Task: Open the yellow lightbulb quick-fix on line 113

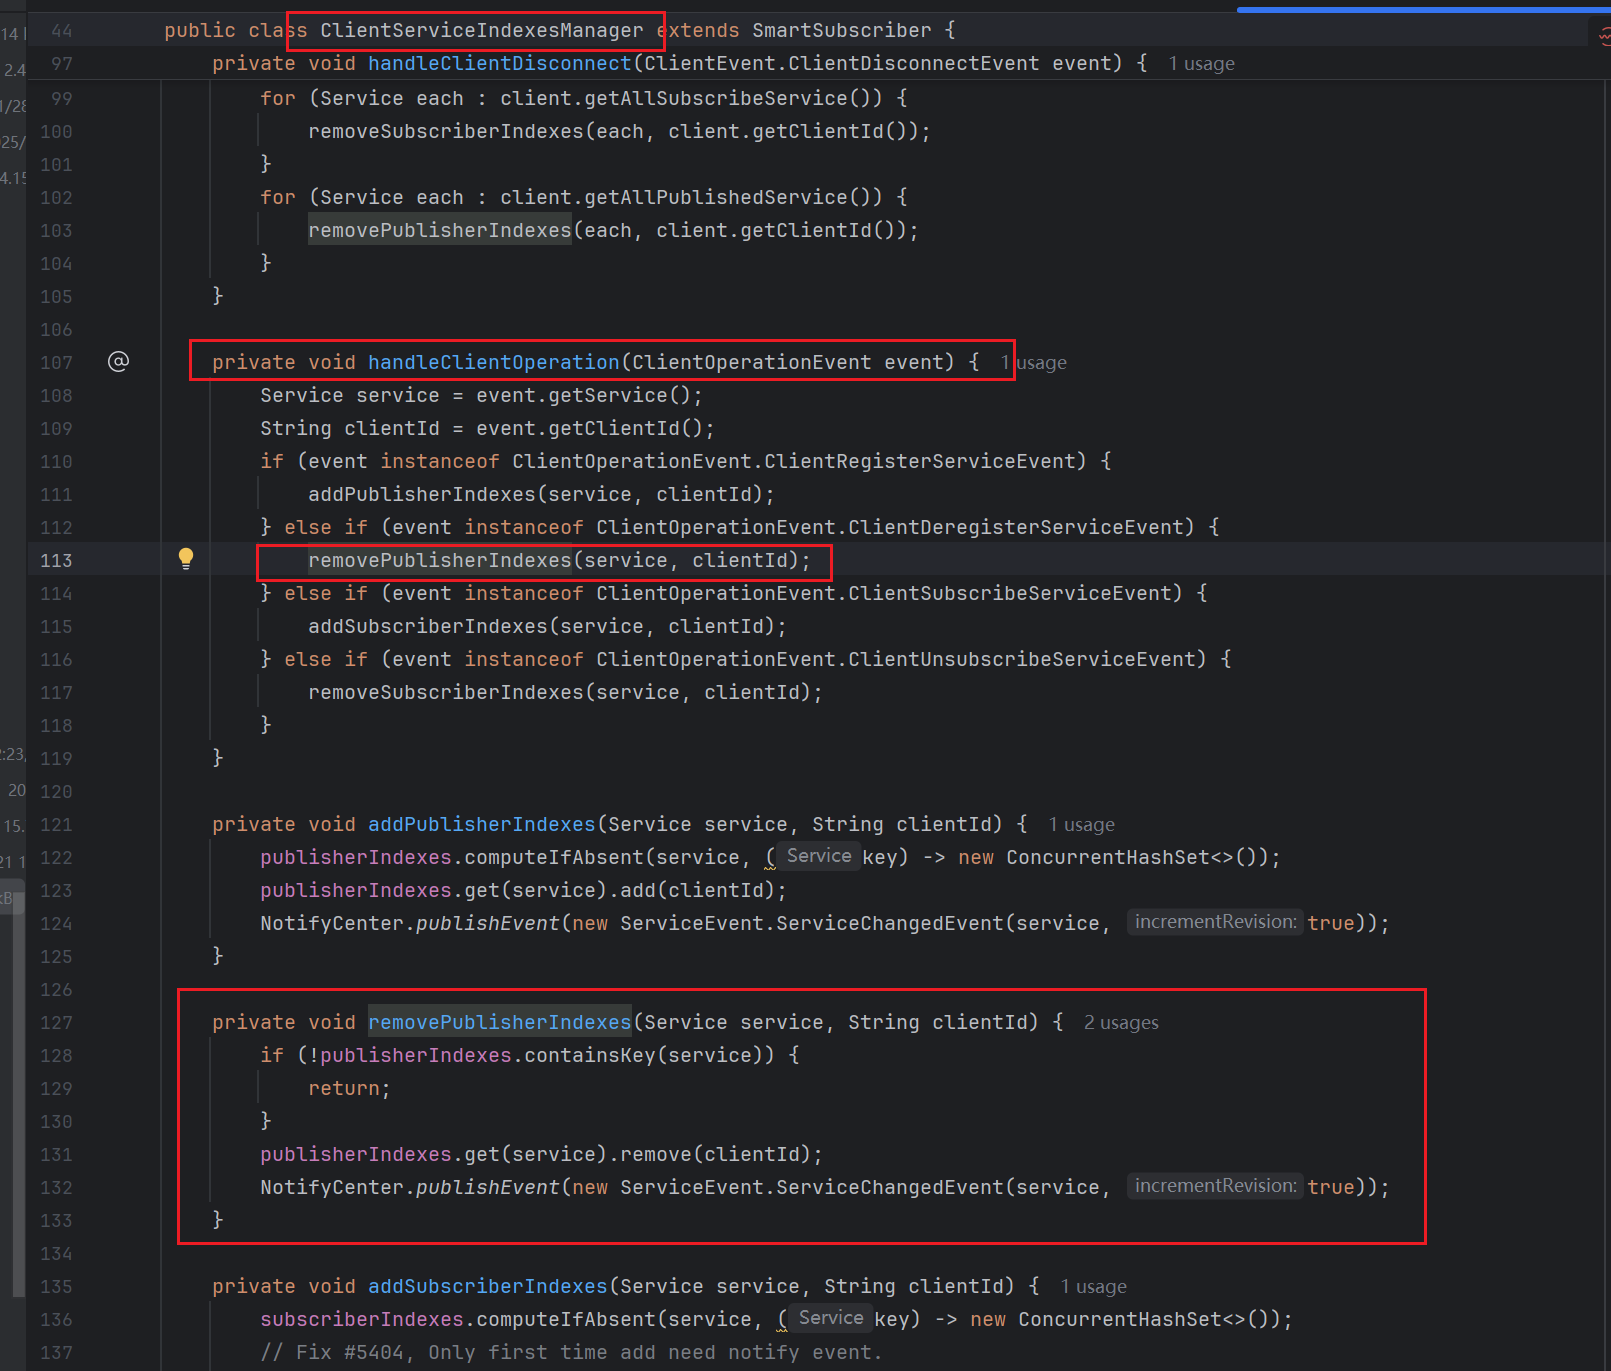Action: pos(186,559)
